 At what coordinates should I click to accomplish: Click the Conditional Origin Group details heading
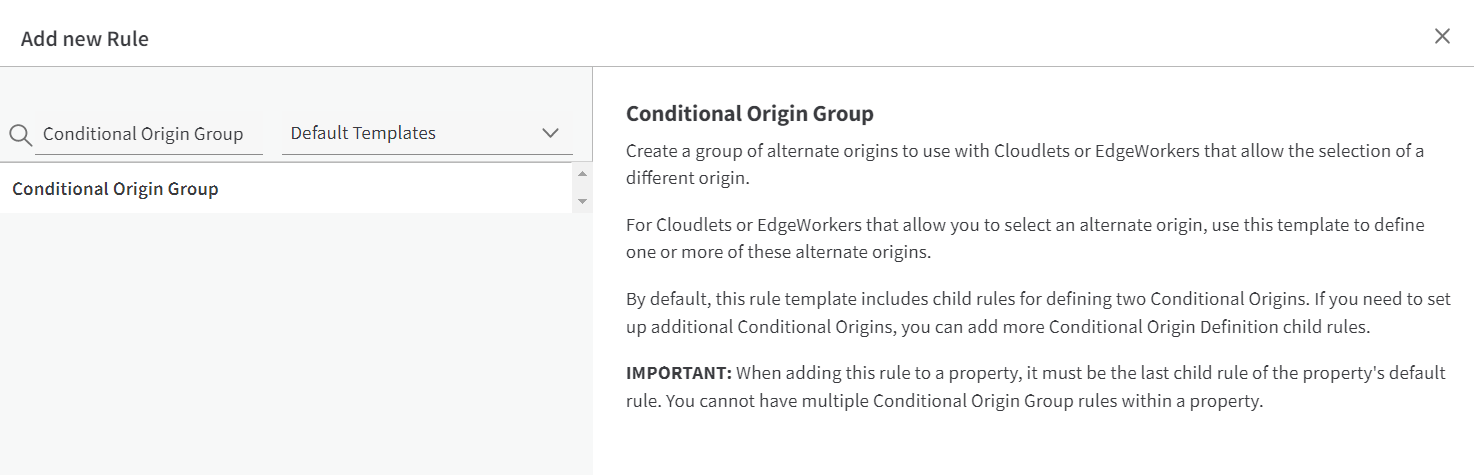(x=749, y=114)
